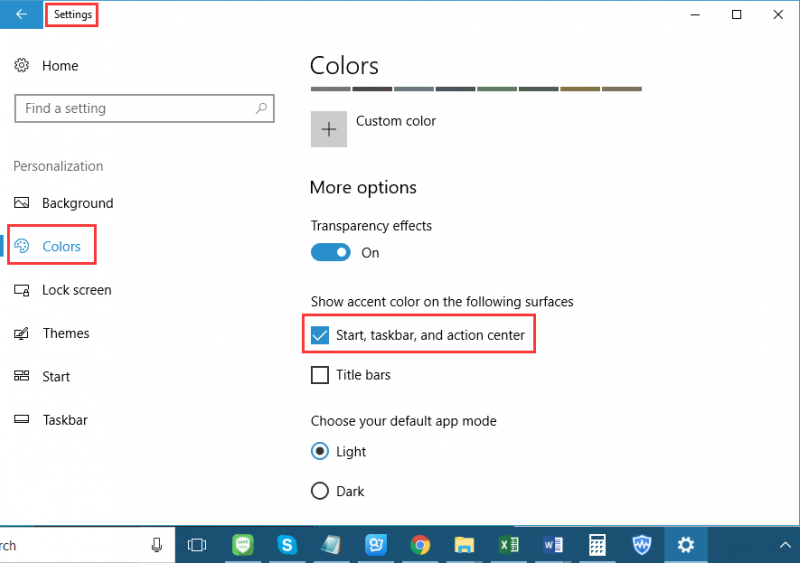This screenshot has width=800, height=563.
Task: Open the Themes section
Action: pyautogui.click(x=52, y=333)
